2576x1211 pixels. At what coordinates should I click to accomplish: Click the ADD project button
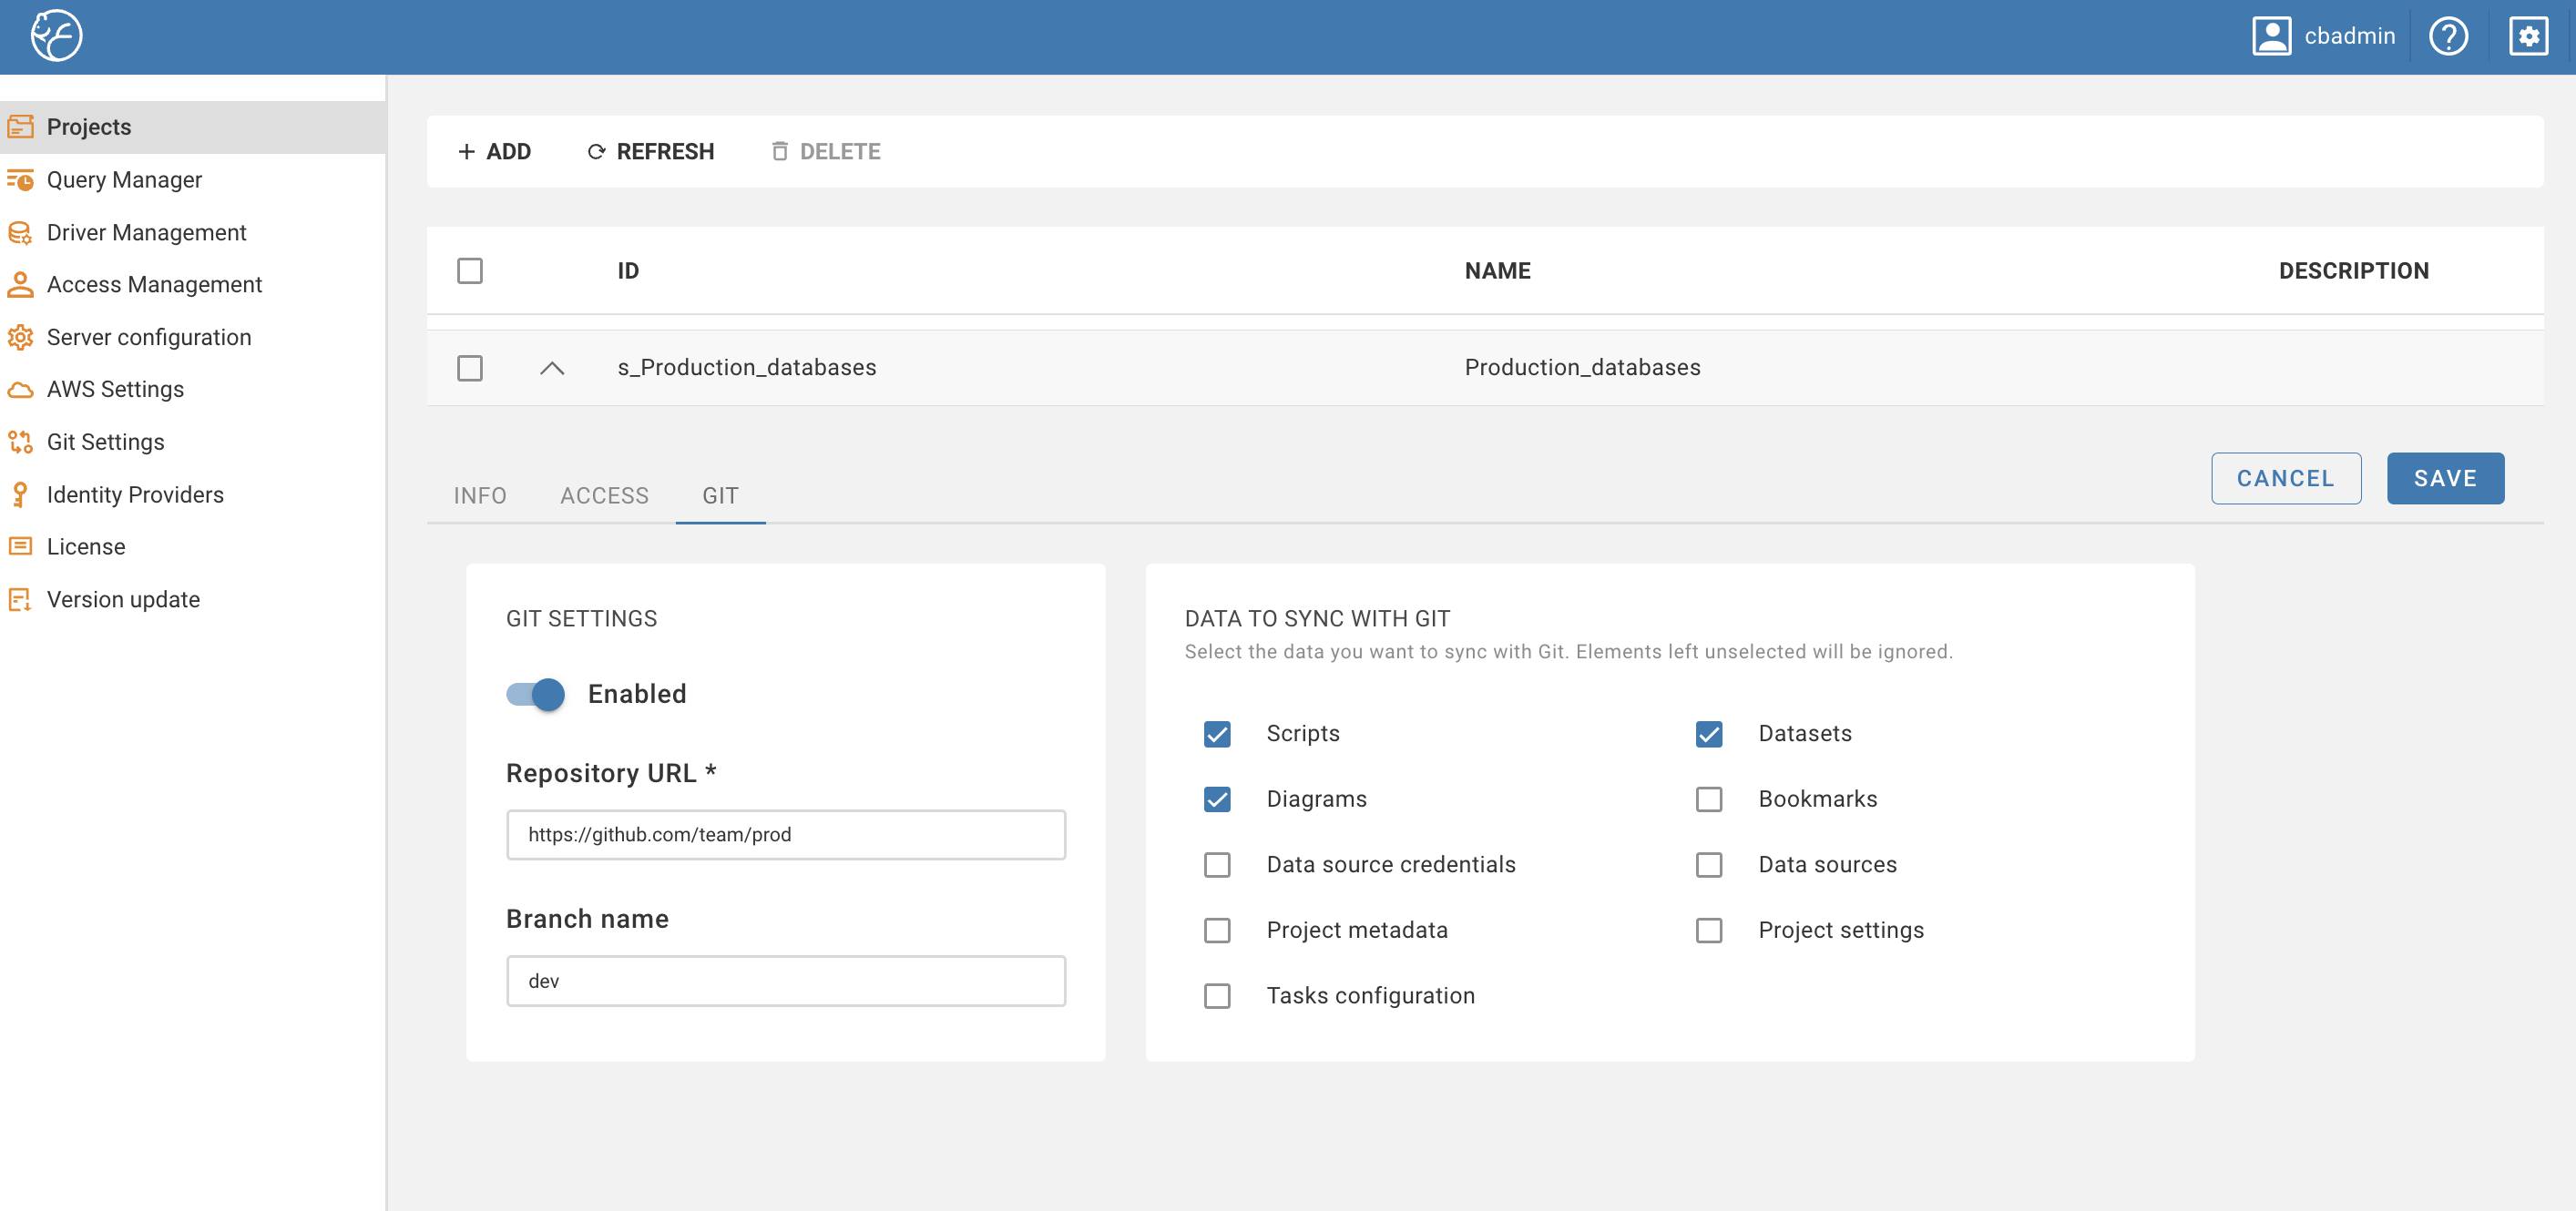pyautogui.click(x=494, y=152)
